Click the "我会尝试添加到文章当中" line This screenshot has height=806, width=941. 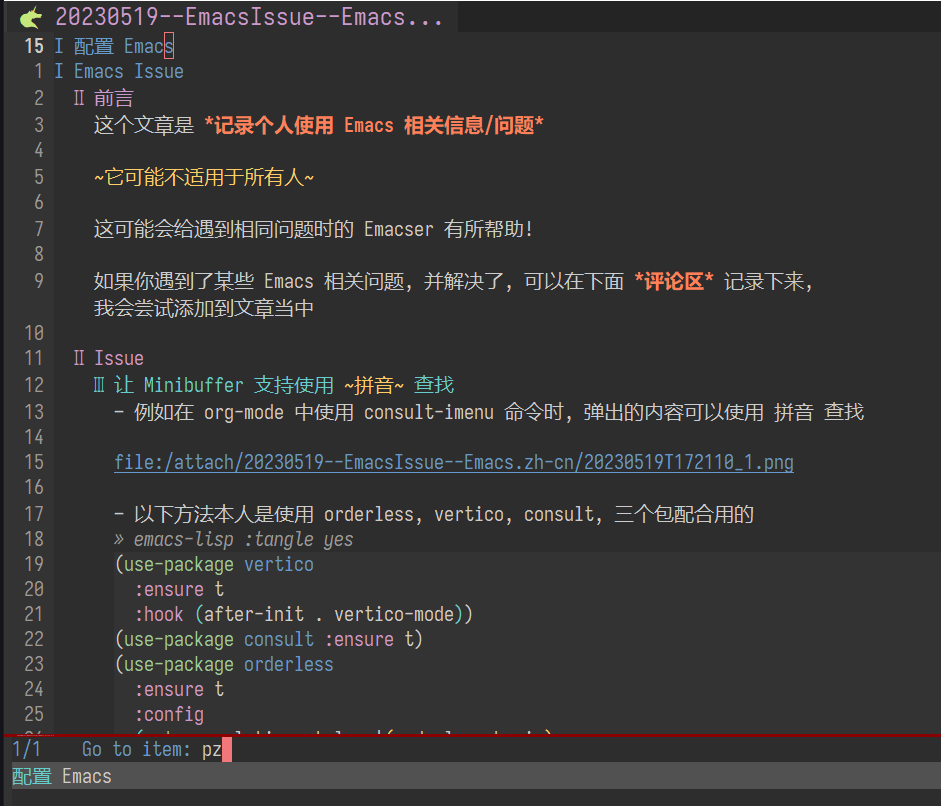point(204,308)
